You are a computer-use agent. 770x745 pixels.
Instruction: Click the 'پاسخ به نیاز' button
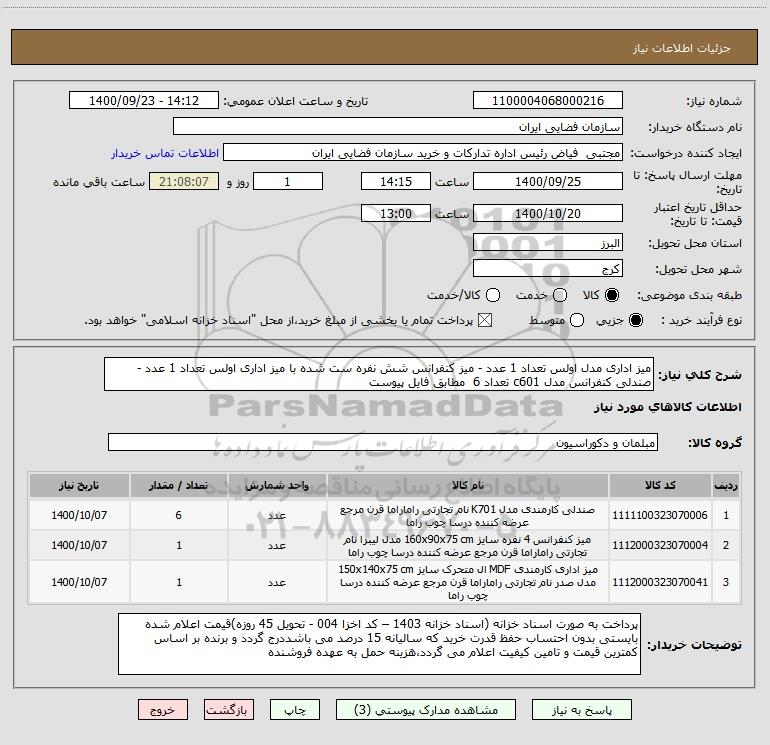pos(581,710)
